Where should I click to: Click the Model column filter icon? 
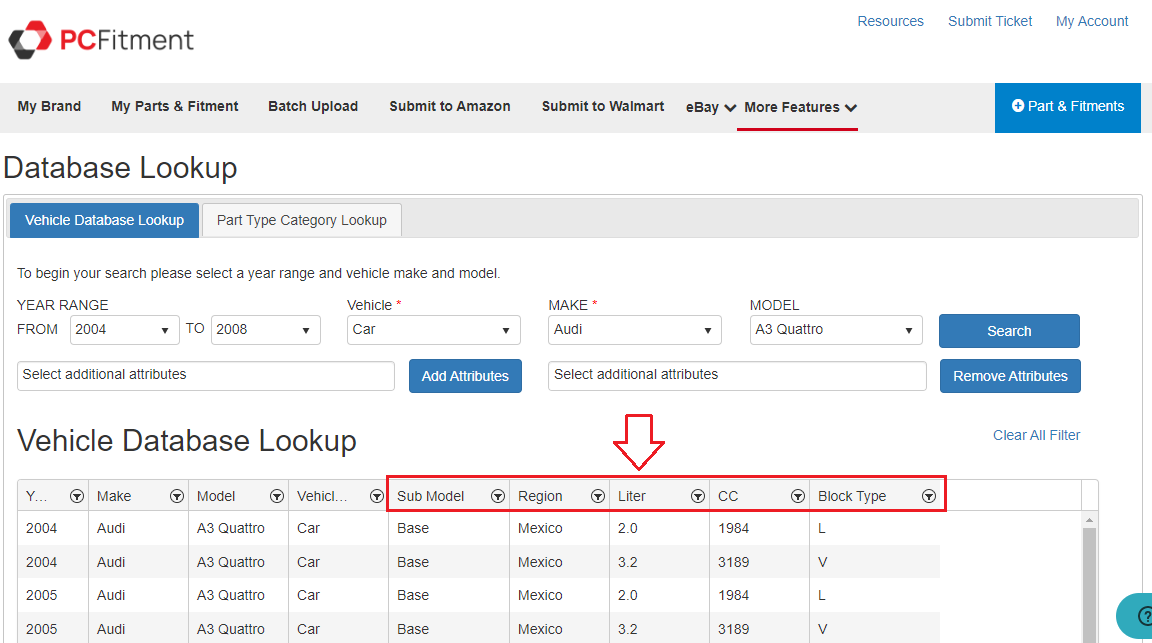[277, 496]
